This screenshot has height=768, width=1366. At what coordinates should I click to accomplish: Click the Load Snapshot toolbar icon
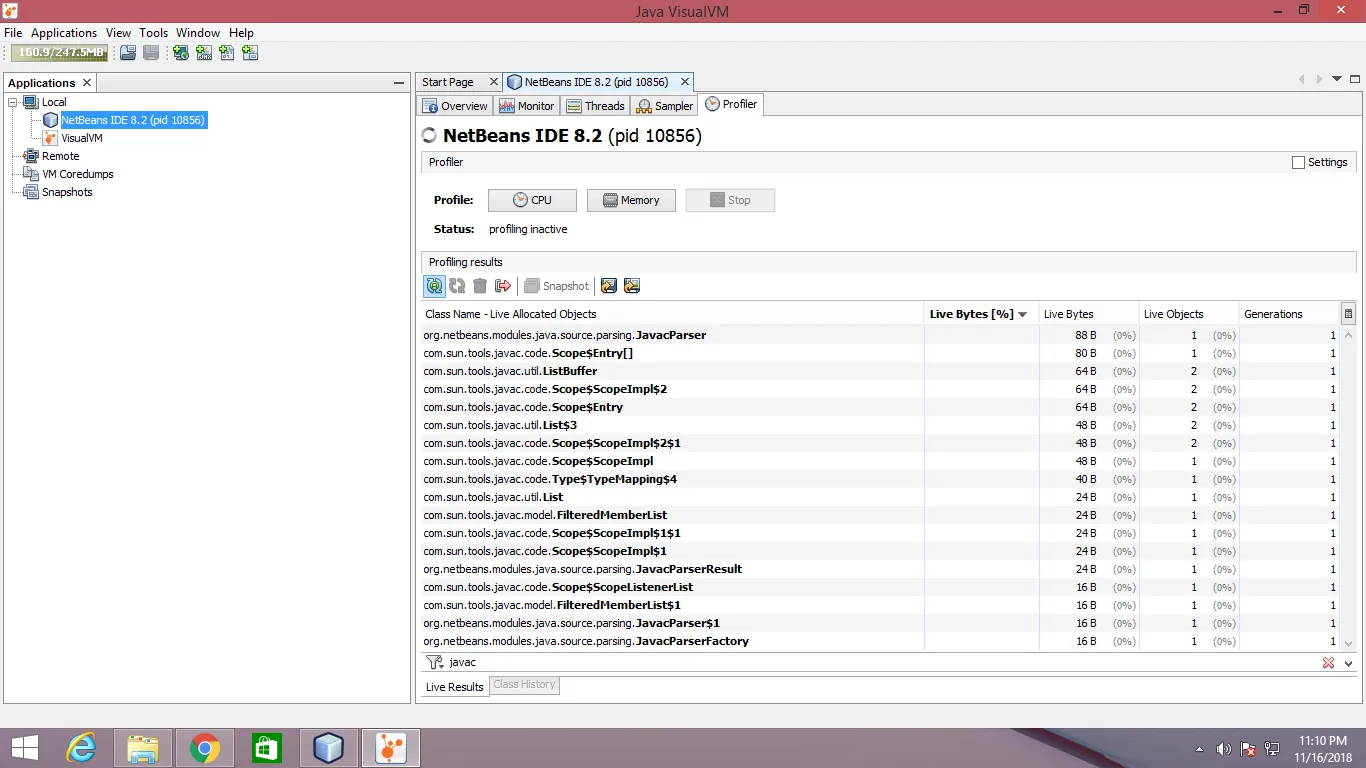pos(128,53)
